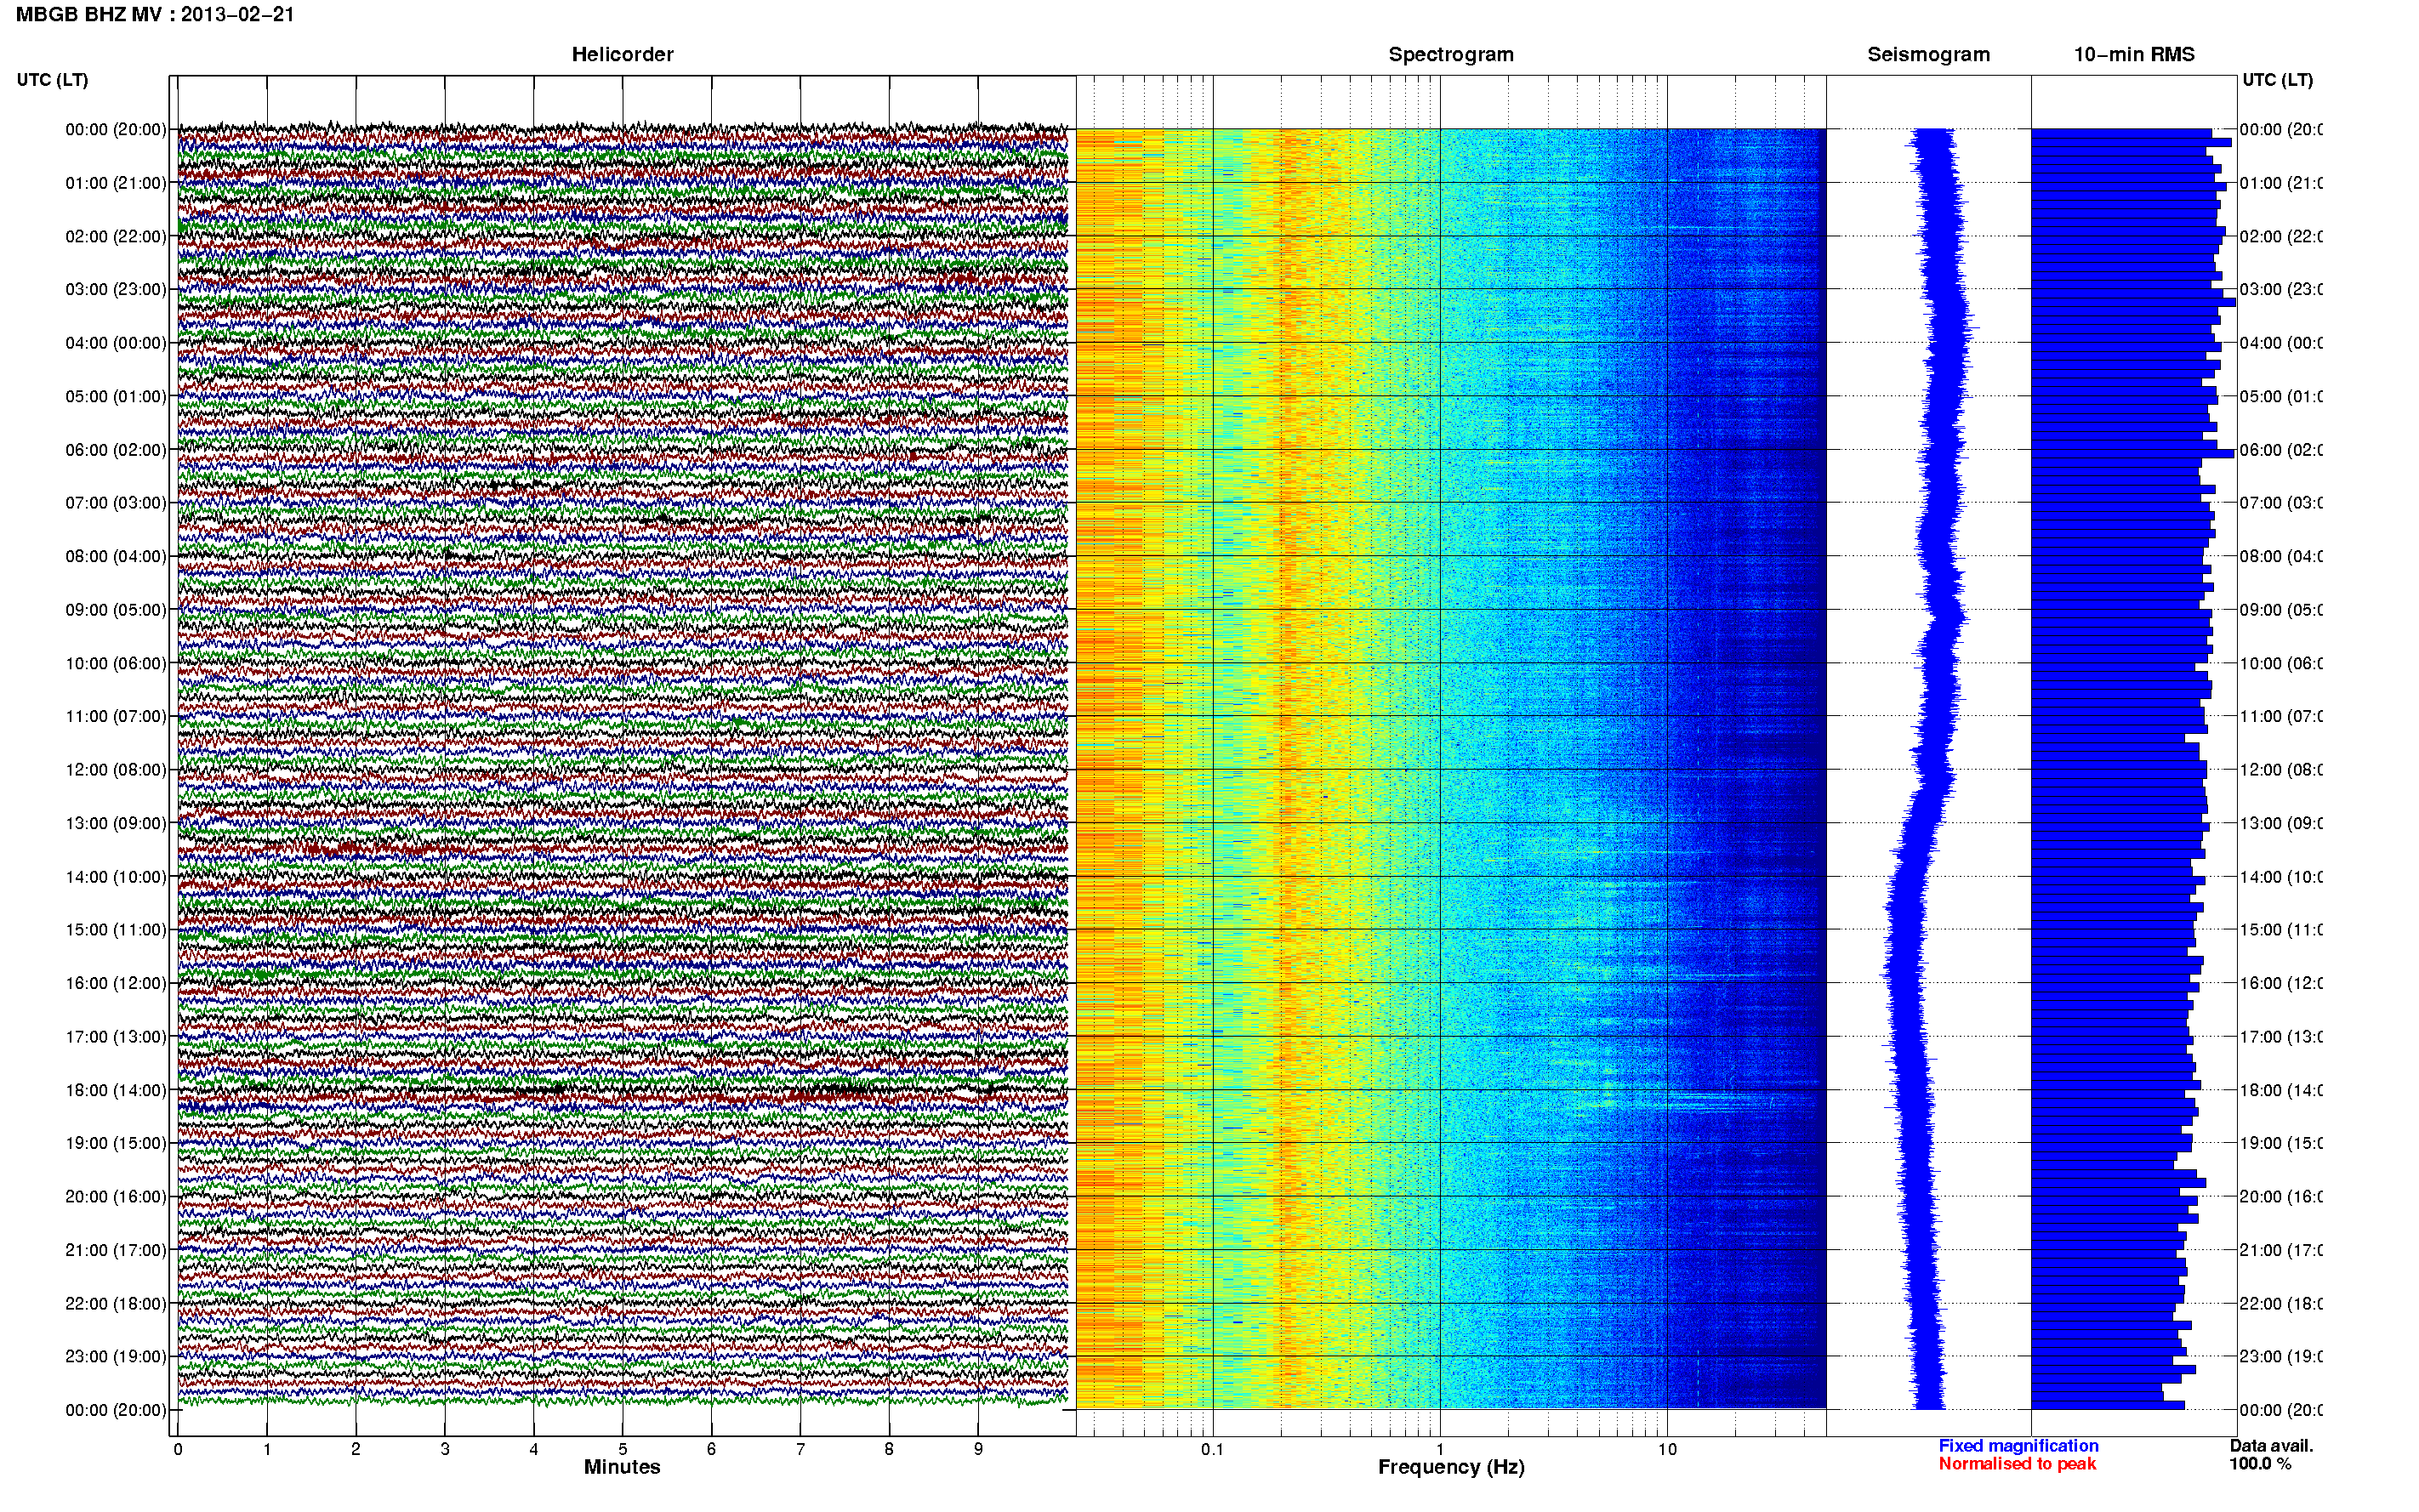Viewport: 2419px width, 1512px height.
Task: Click the Minutes x-axis label
Action: pos(622,1467)
